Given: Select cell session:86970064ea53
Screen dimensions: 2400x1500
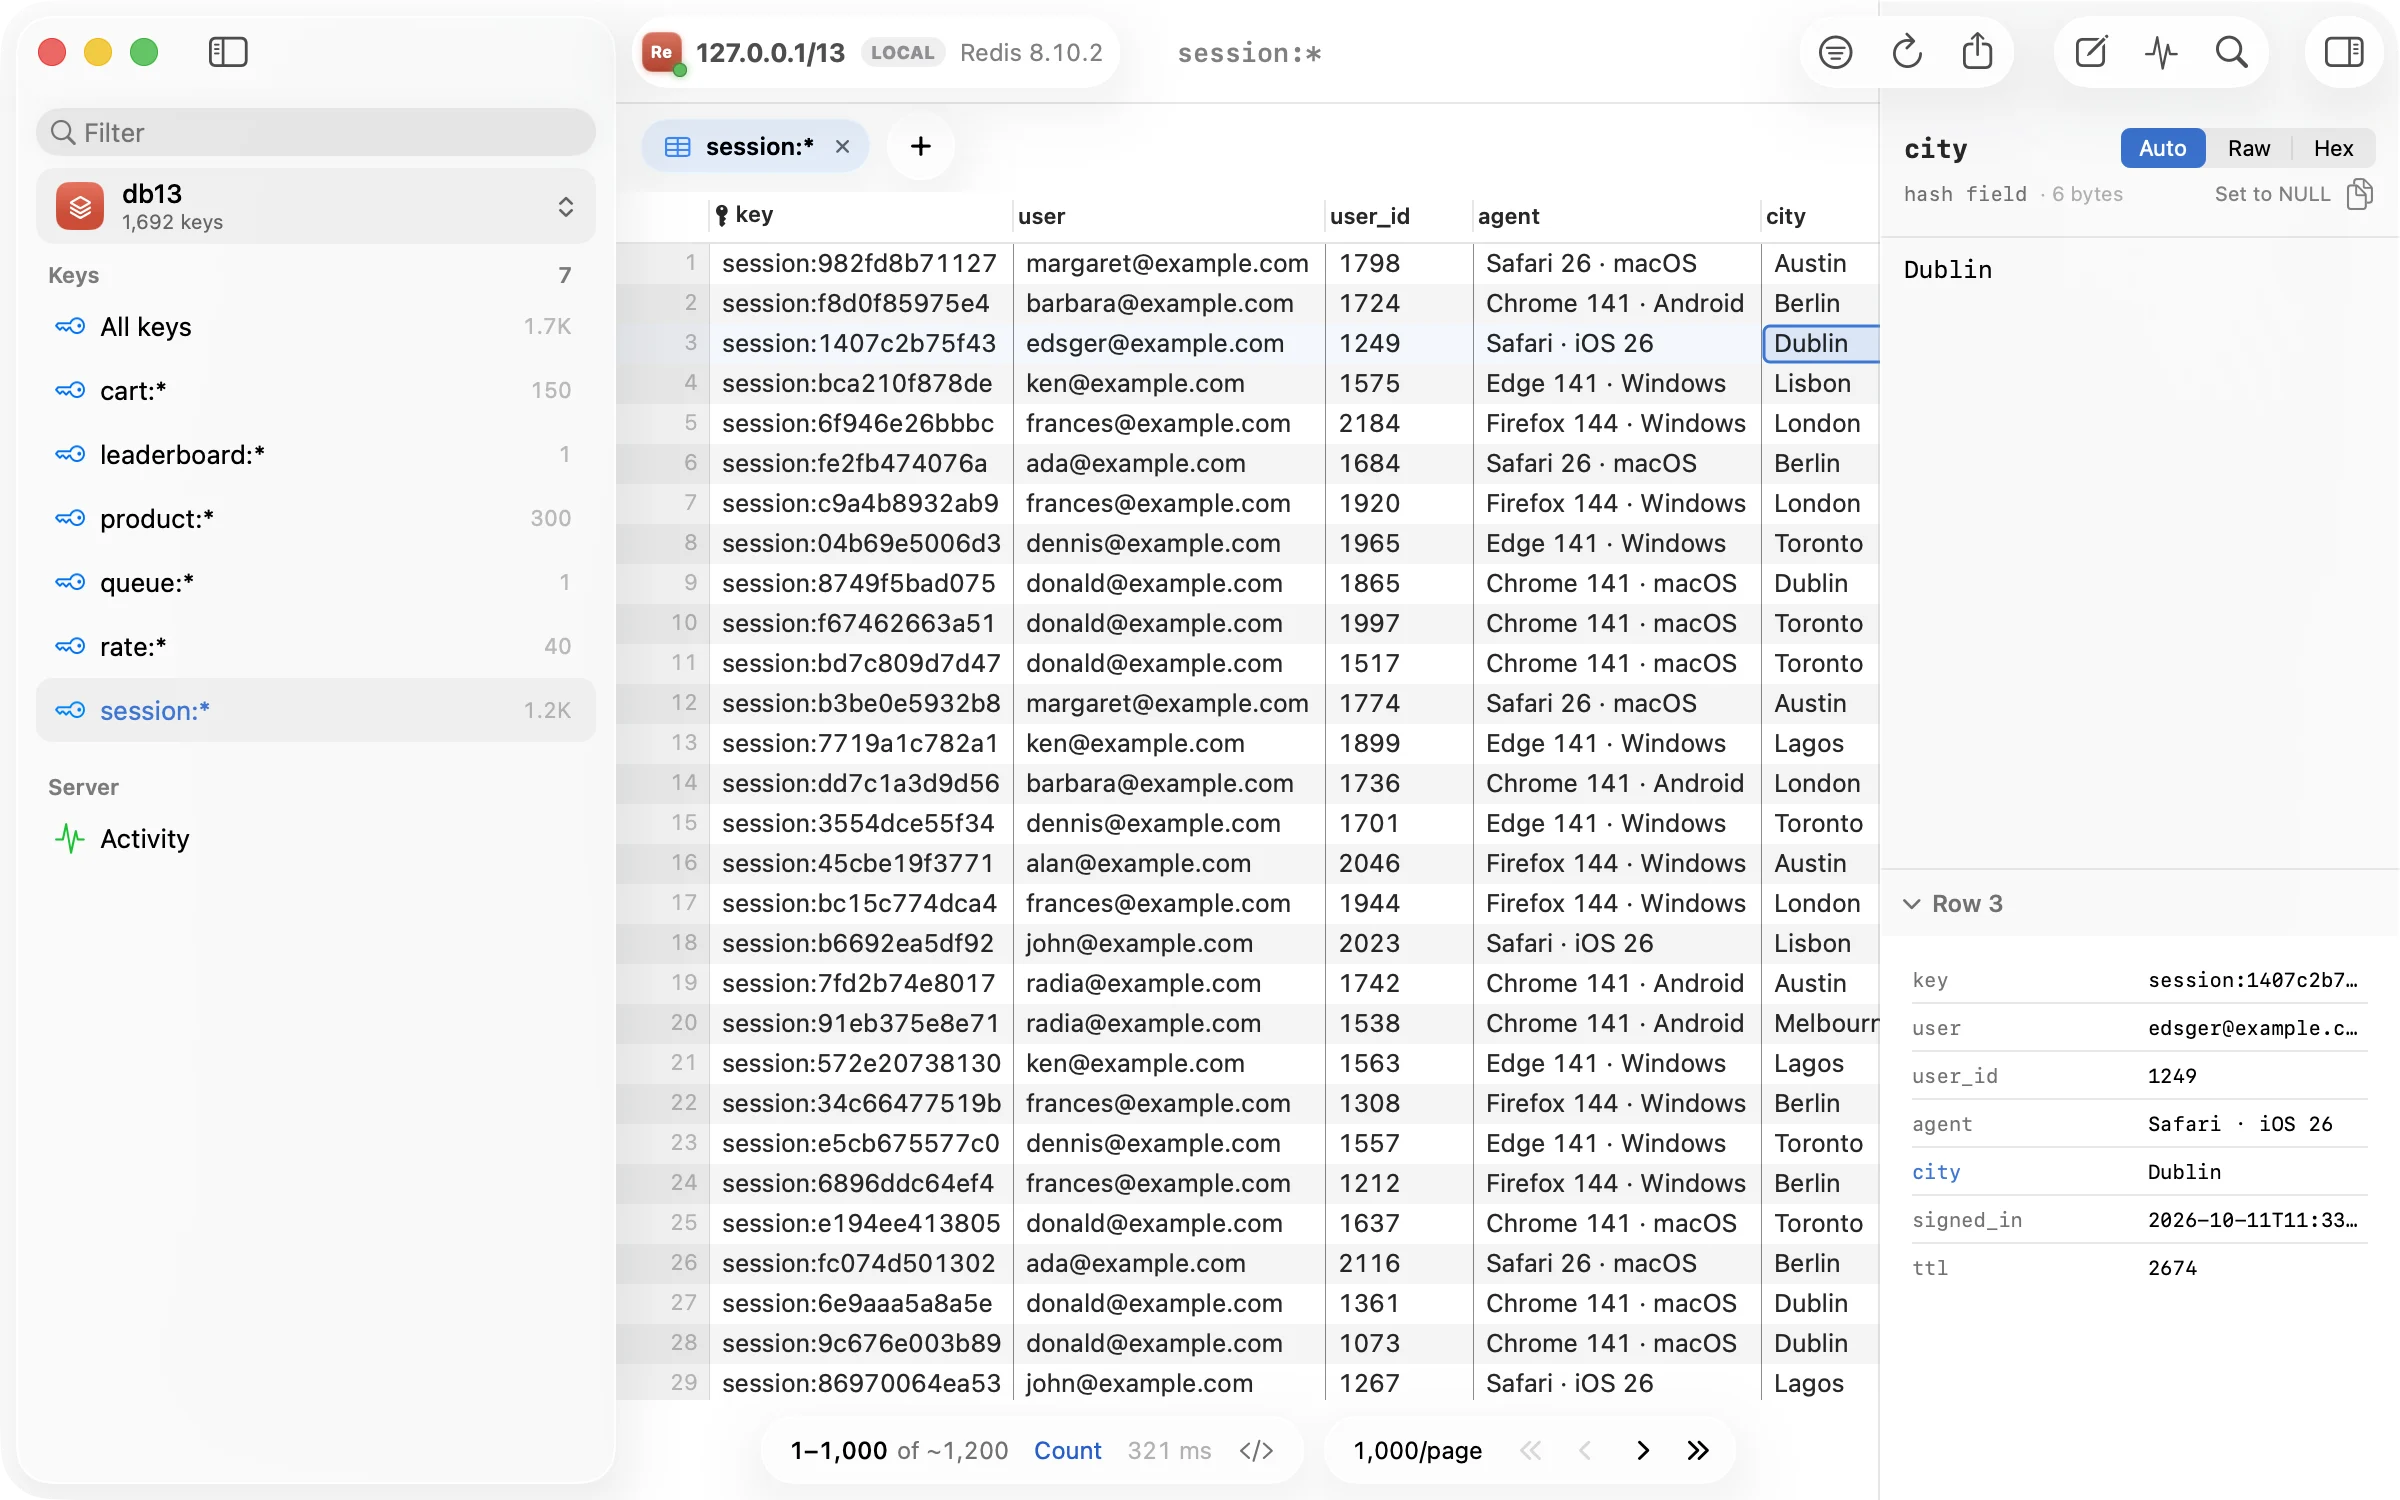Looking at the screenshot, I should pyautogui.click(x=861, y=1383).
